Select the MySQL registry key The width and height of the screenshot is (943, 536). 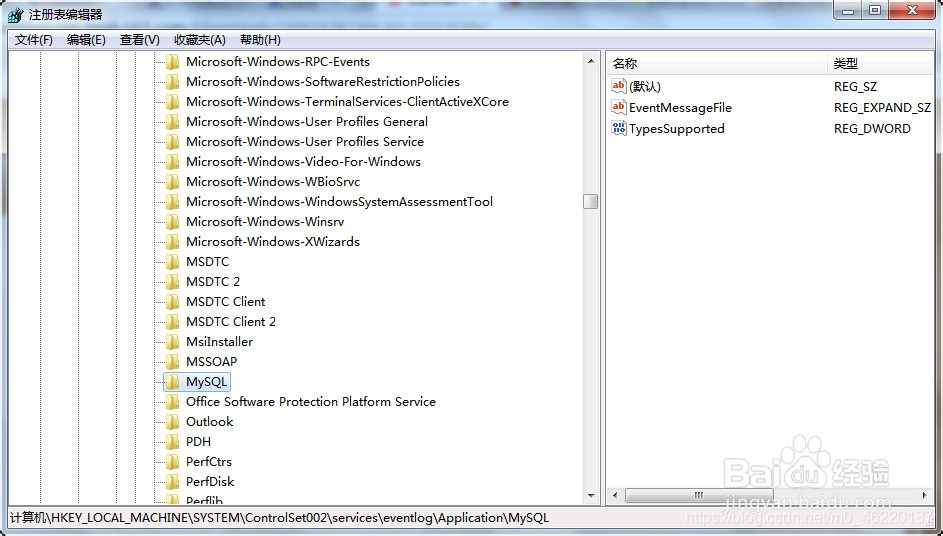[x=206, y=381]
